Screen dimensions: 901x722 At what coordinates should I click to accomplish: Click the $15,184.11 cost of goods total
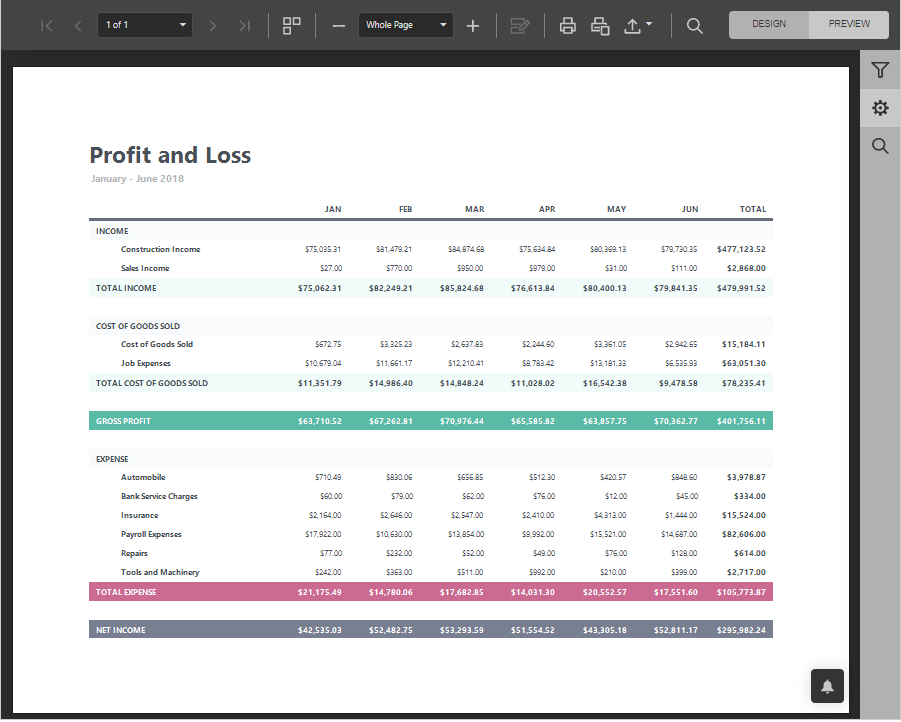click(x=744, y=344)
